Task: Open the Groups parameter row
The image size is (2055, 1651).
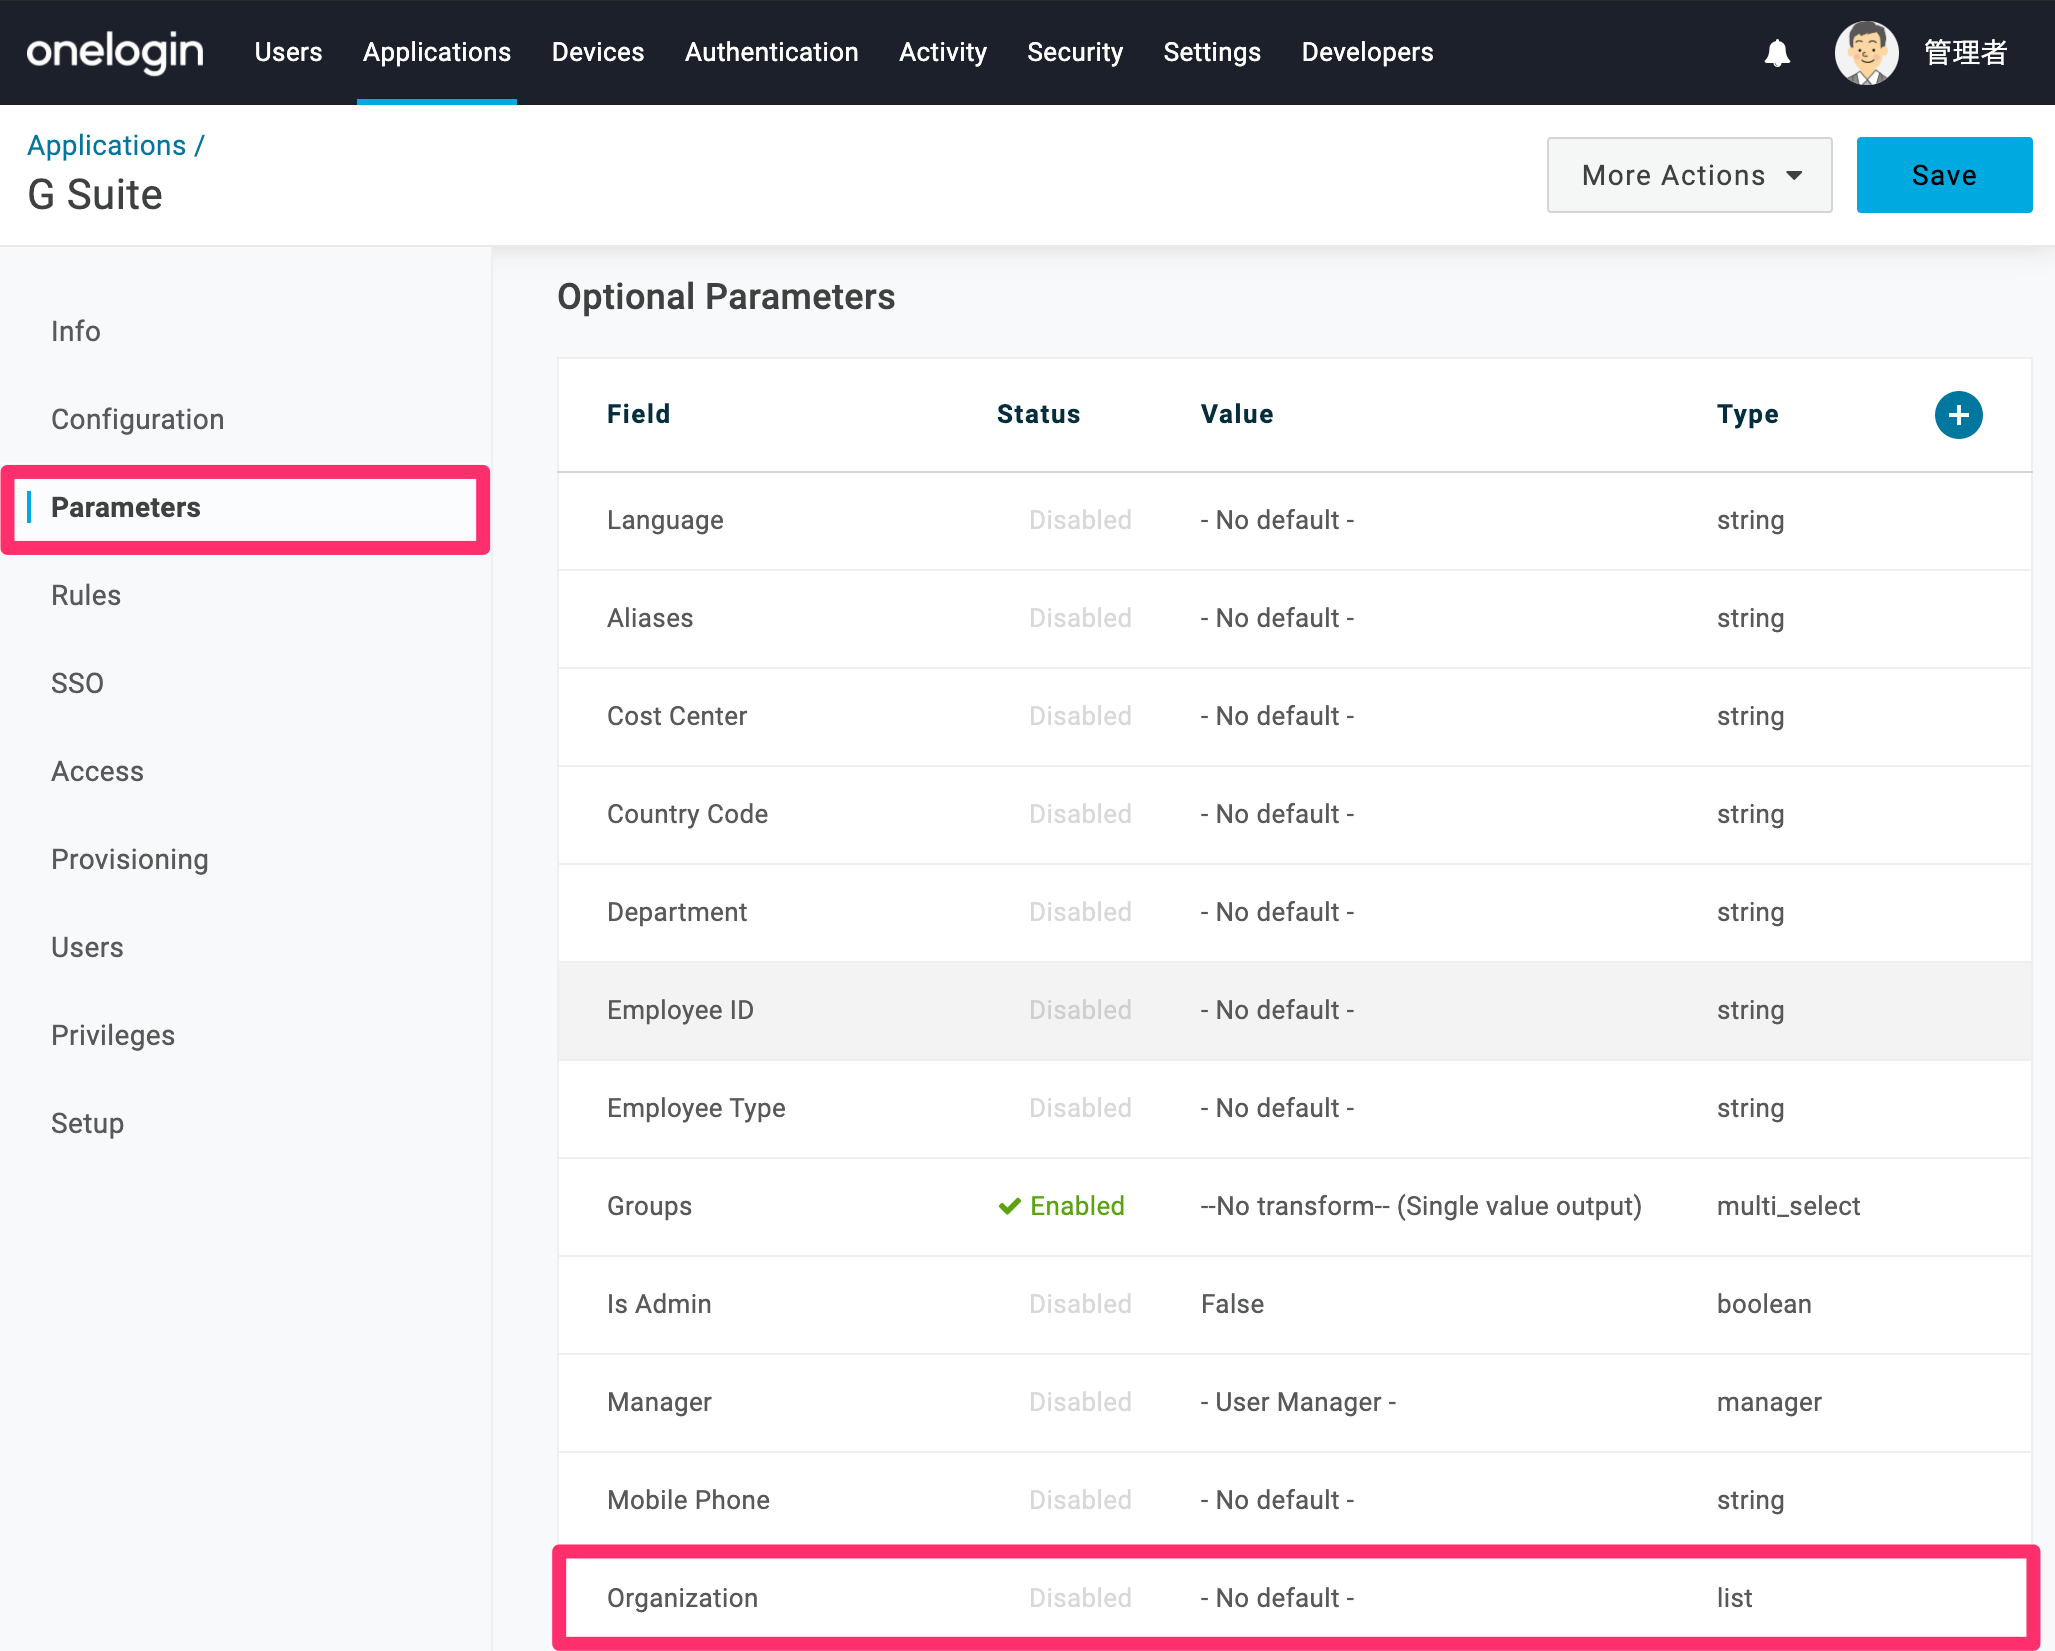Action: pos(1294,1207)
